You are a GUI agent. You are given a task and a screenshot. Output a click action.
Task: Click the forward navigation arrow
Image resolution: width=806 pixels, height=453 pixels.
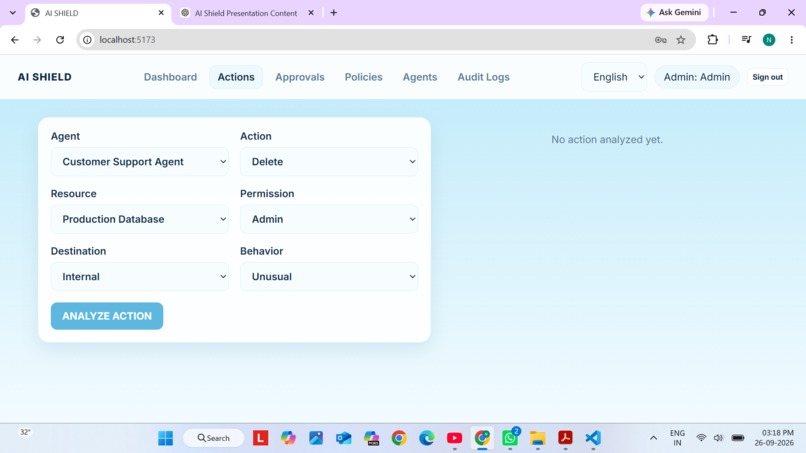click(37, 40)
